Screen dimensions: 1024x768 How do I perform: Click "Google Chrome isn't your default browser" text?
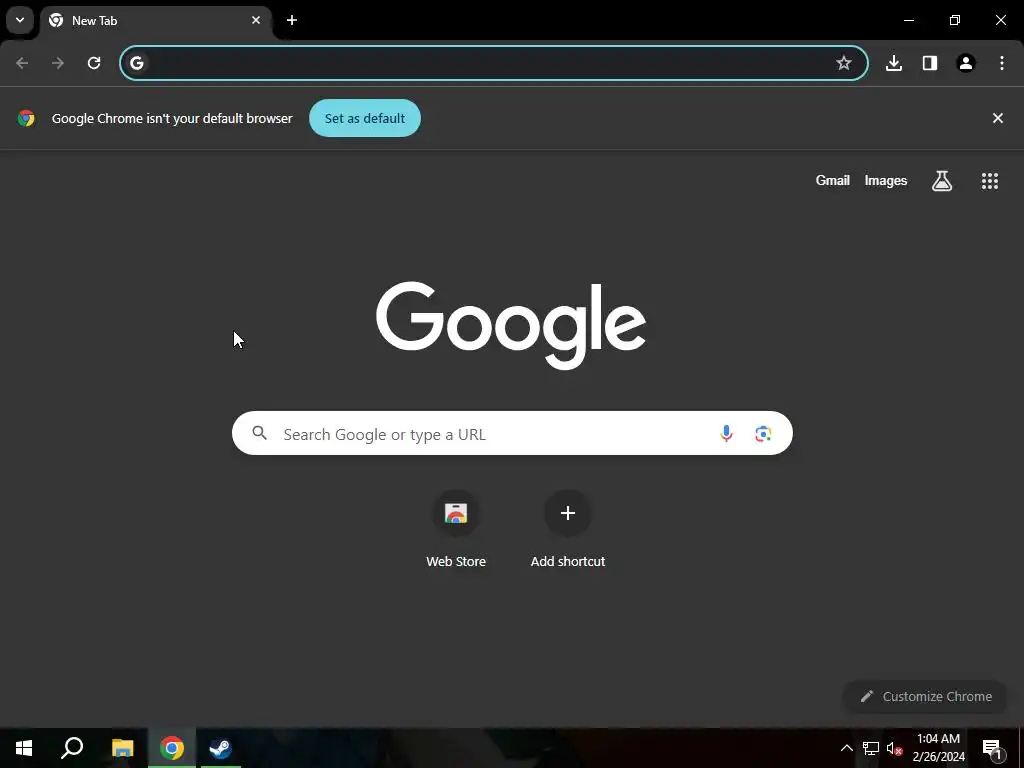172,118
